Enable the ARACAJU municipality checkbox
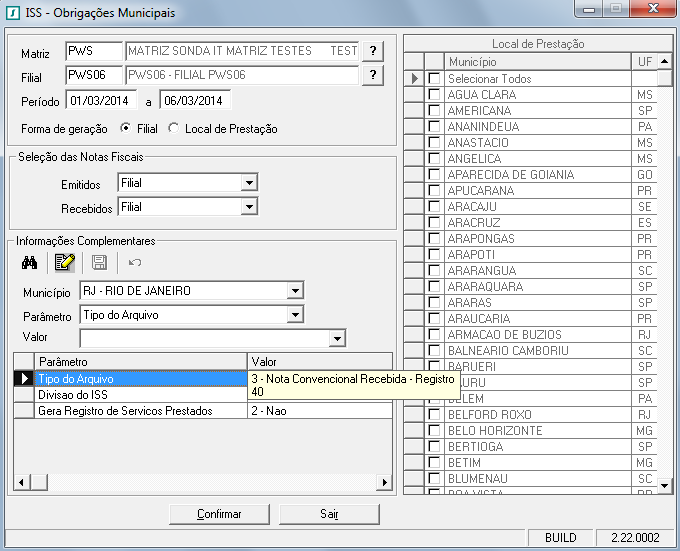The height and width of the screenshot is (551, 680). [434, 207]
